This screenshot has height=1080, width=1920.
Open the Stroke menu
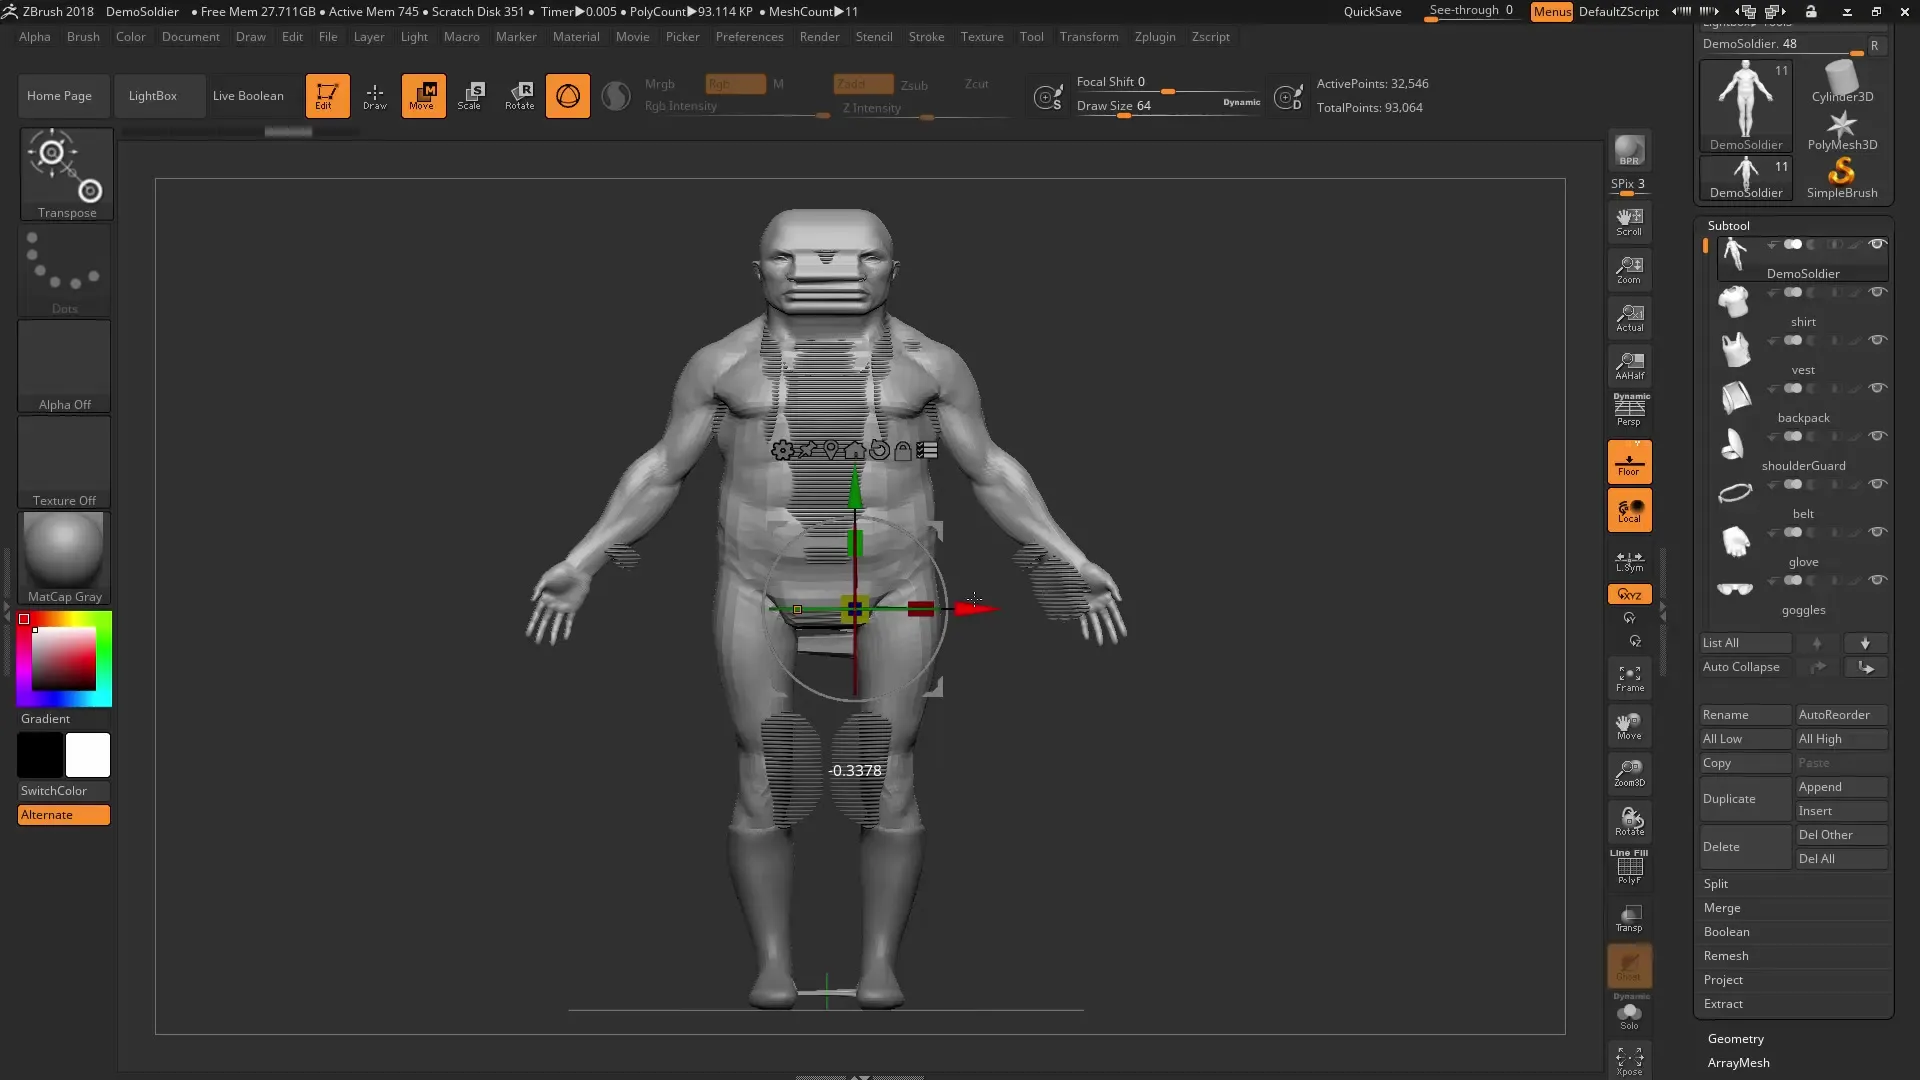pyautogui.click(x=925, y=37)
